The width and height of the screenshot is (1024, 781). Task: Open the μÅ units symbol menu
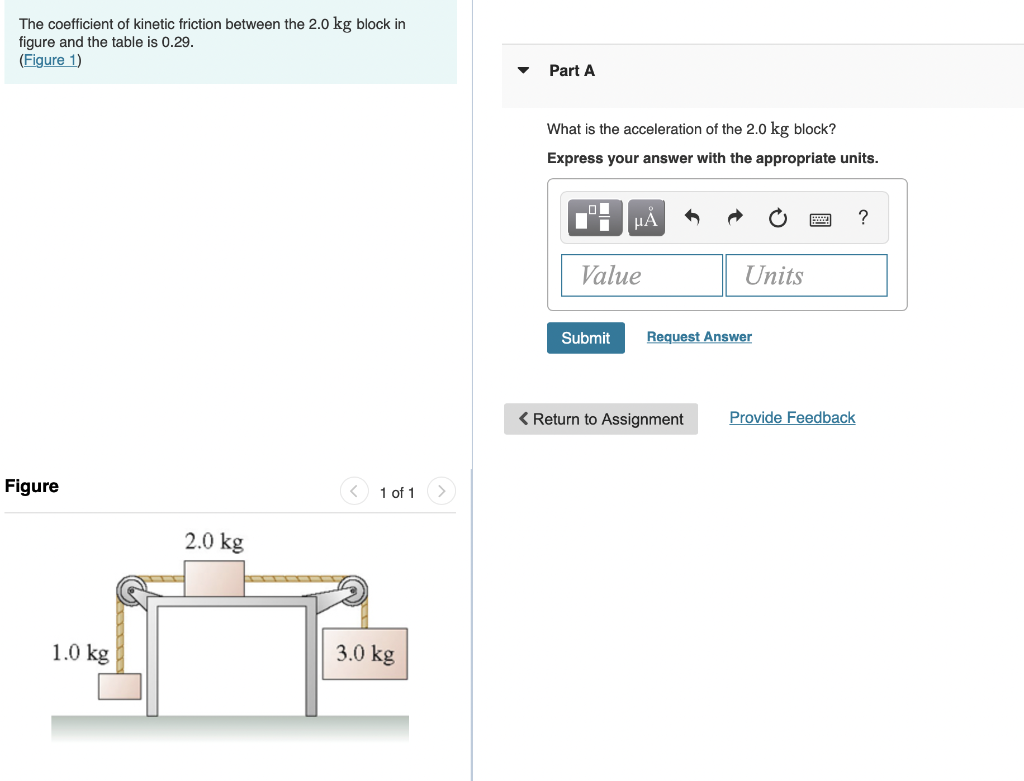645,217
